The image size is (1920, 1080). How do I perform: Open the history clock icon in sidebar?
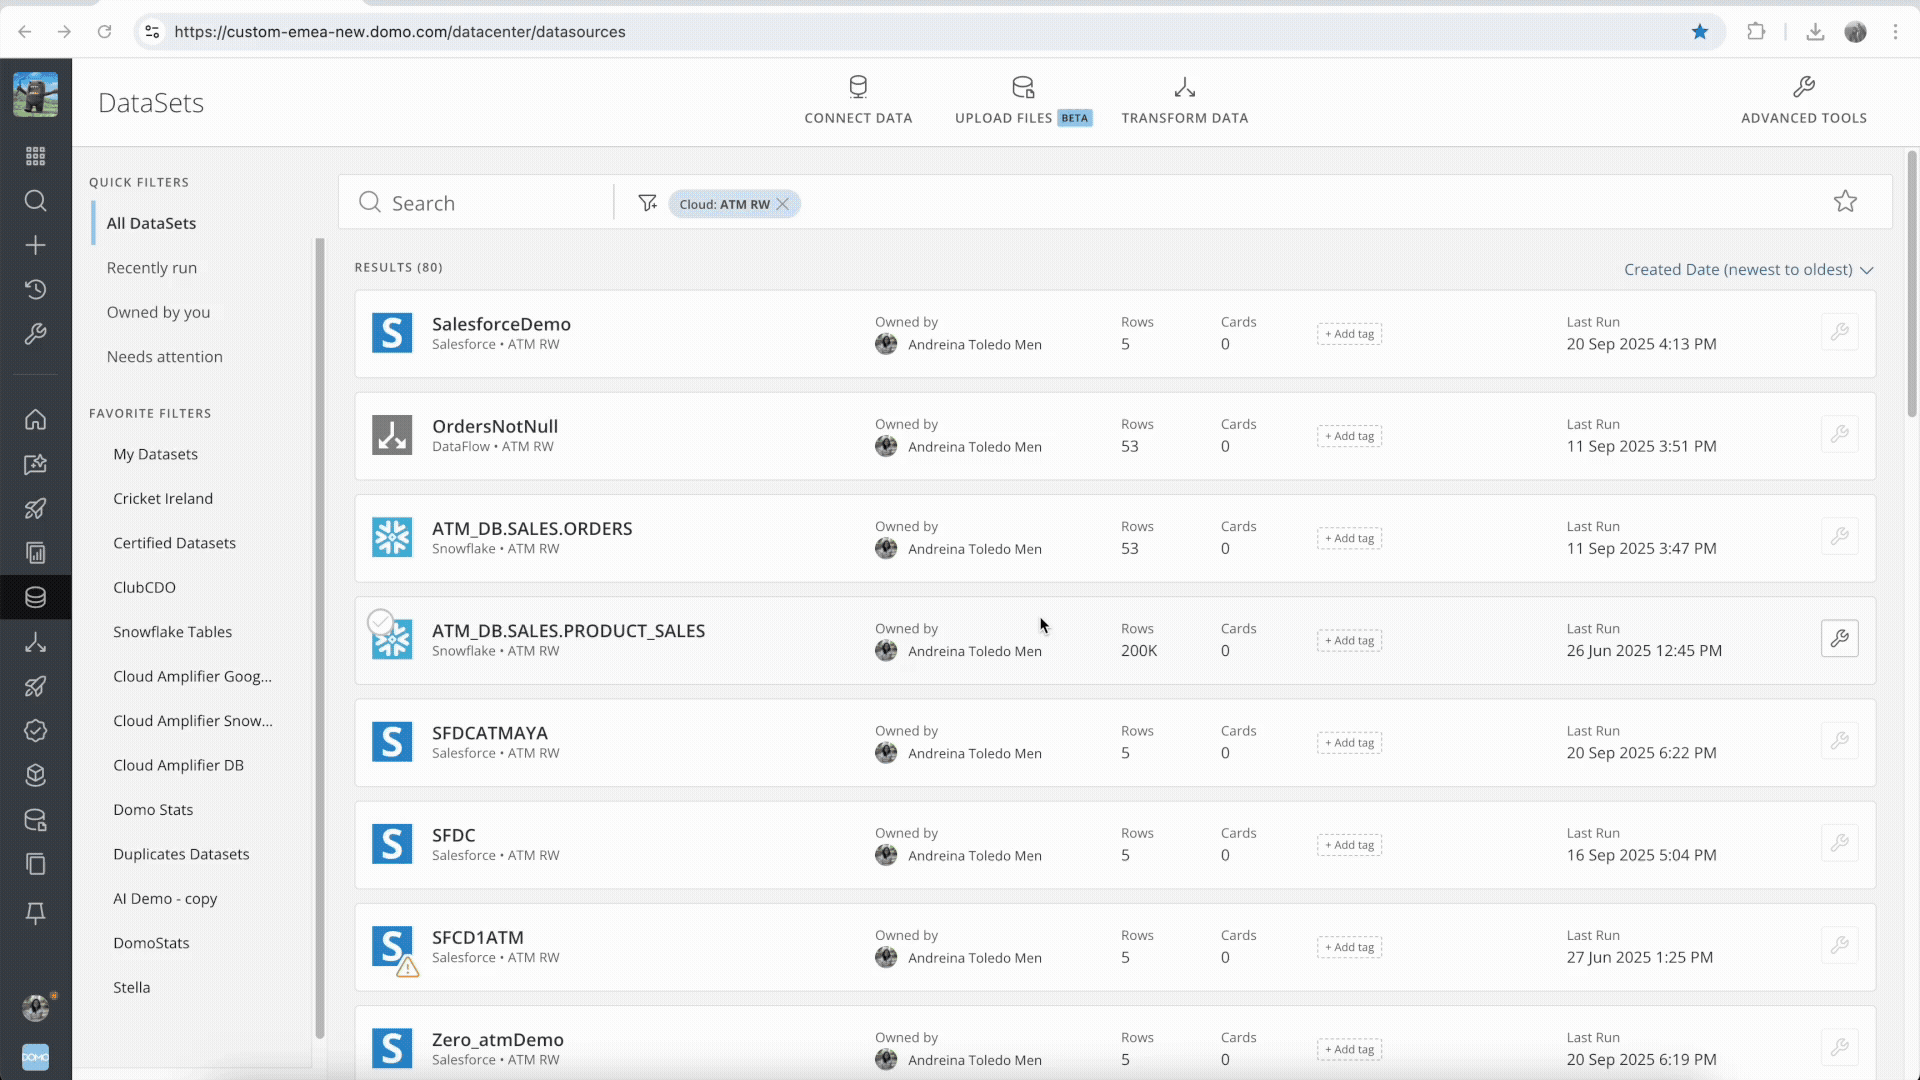coord(35,289)
